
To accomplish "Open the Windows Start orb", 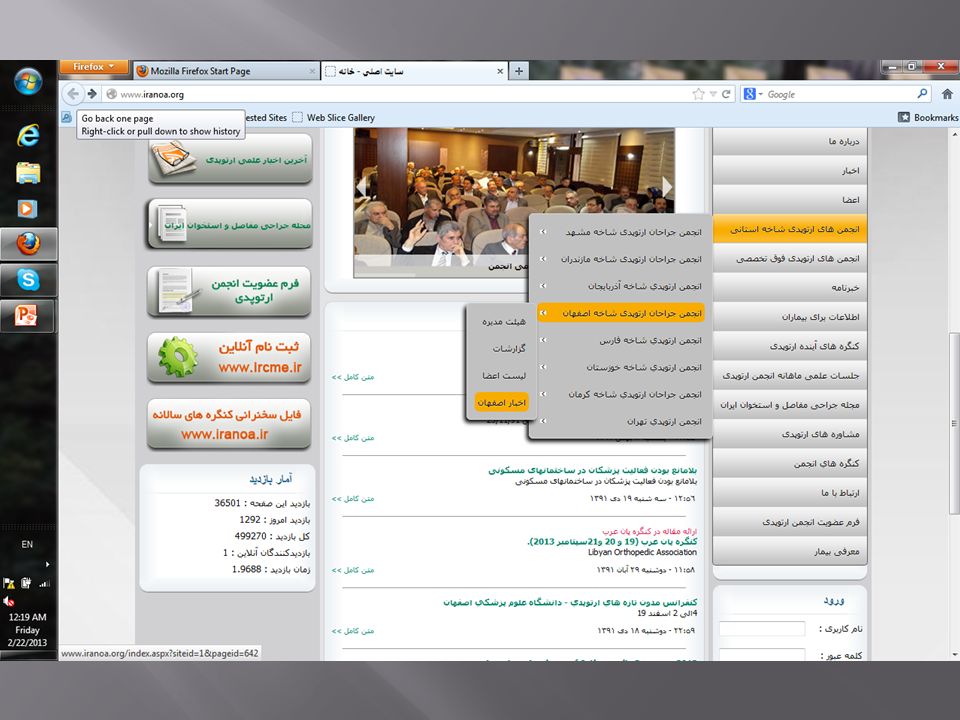I will (28, 82).
